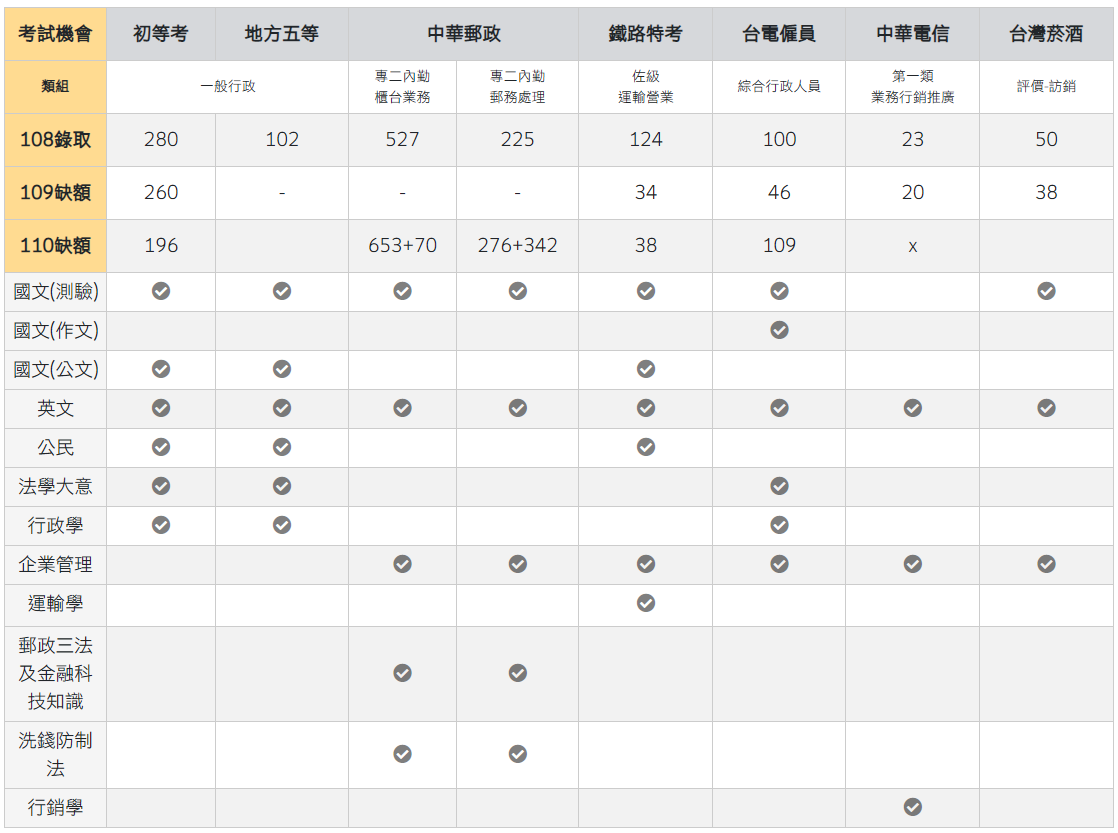
Task: Click the checkmark for 國文(測驗) under 初等考
Action: tap(161, 291)
